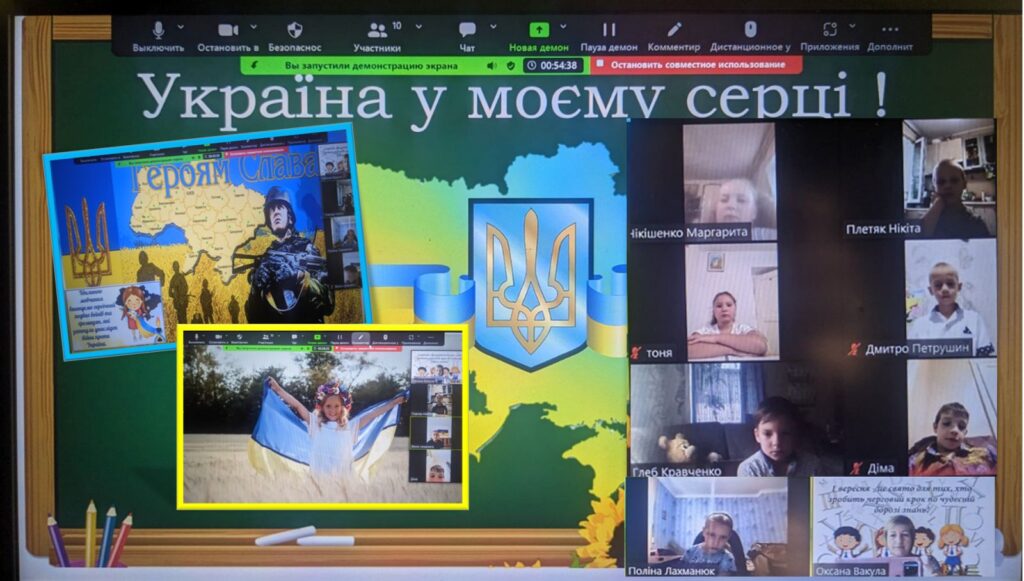Open the Комментировать annotation pencil tool
1024x581 pixels.
click(x=674, y=36)
